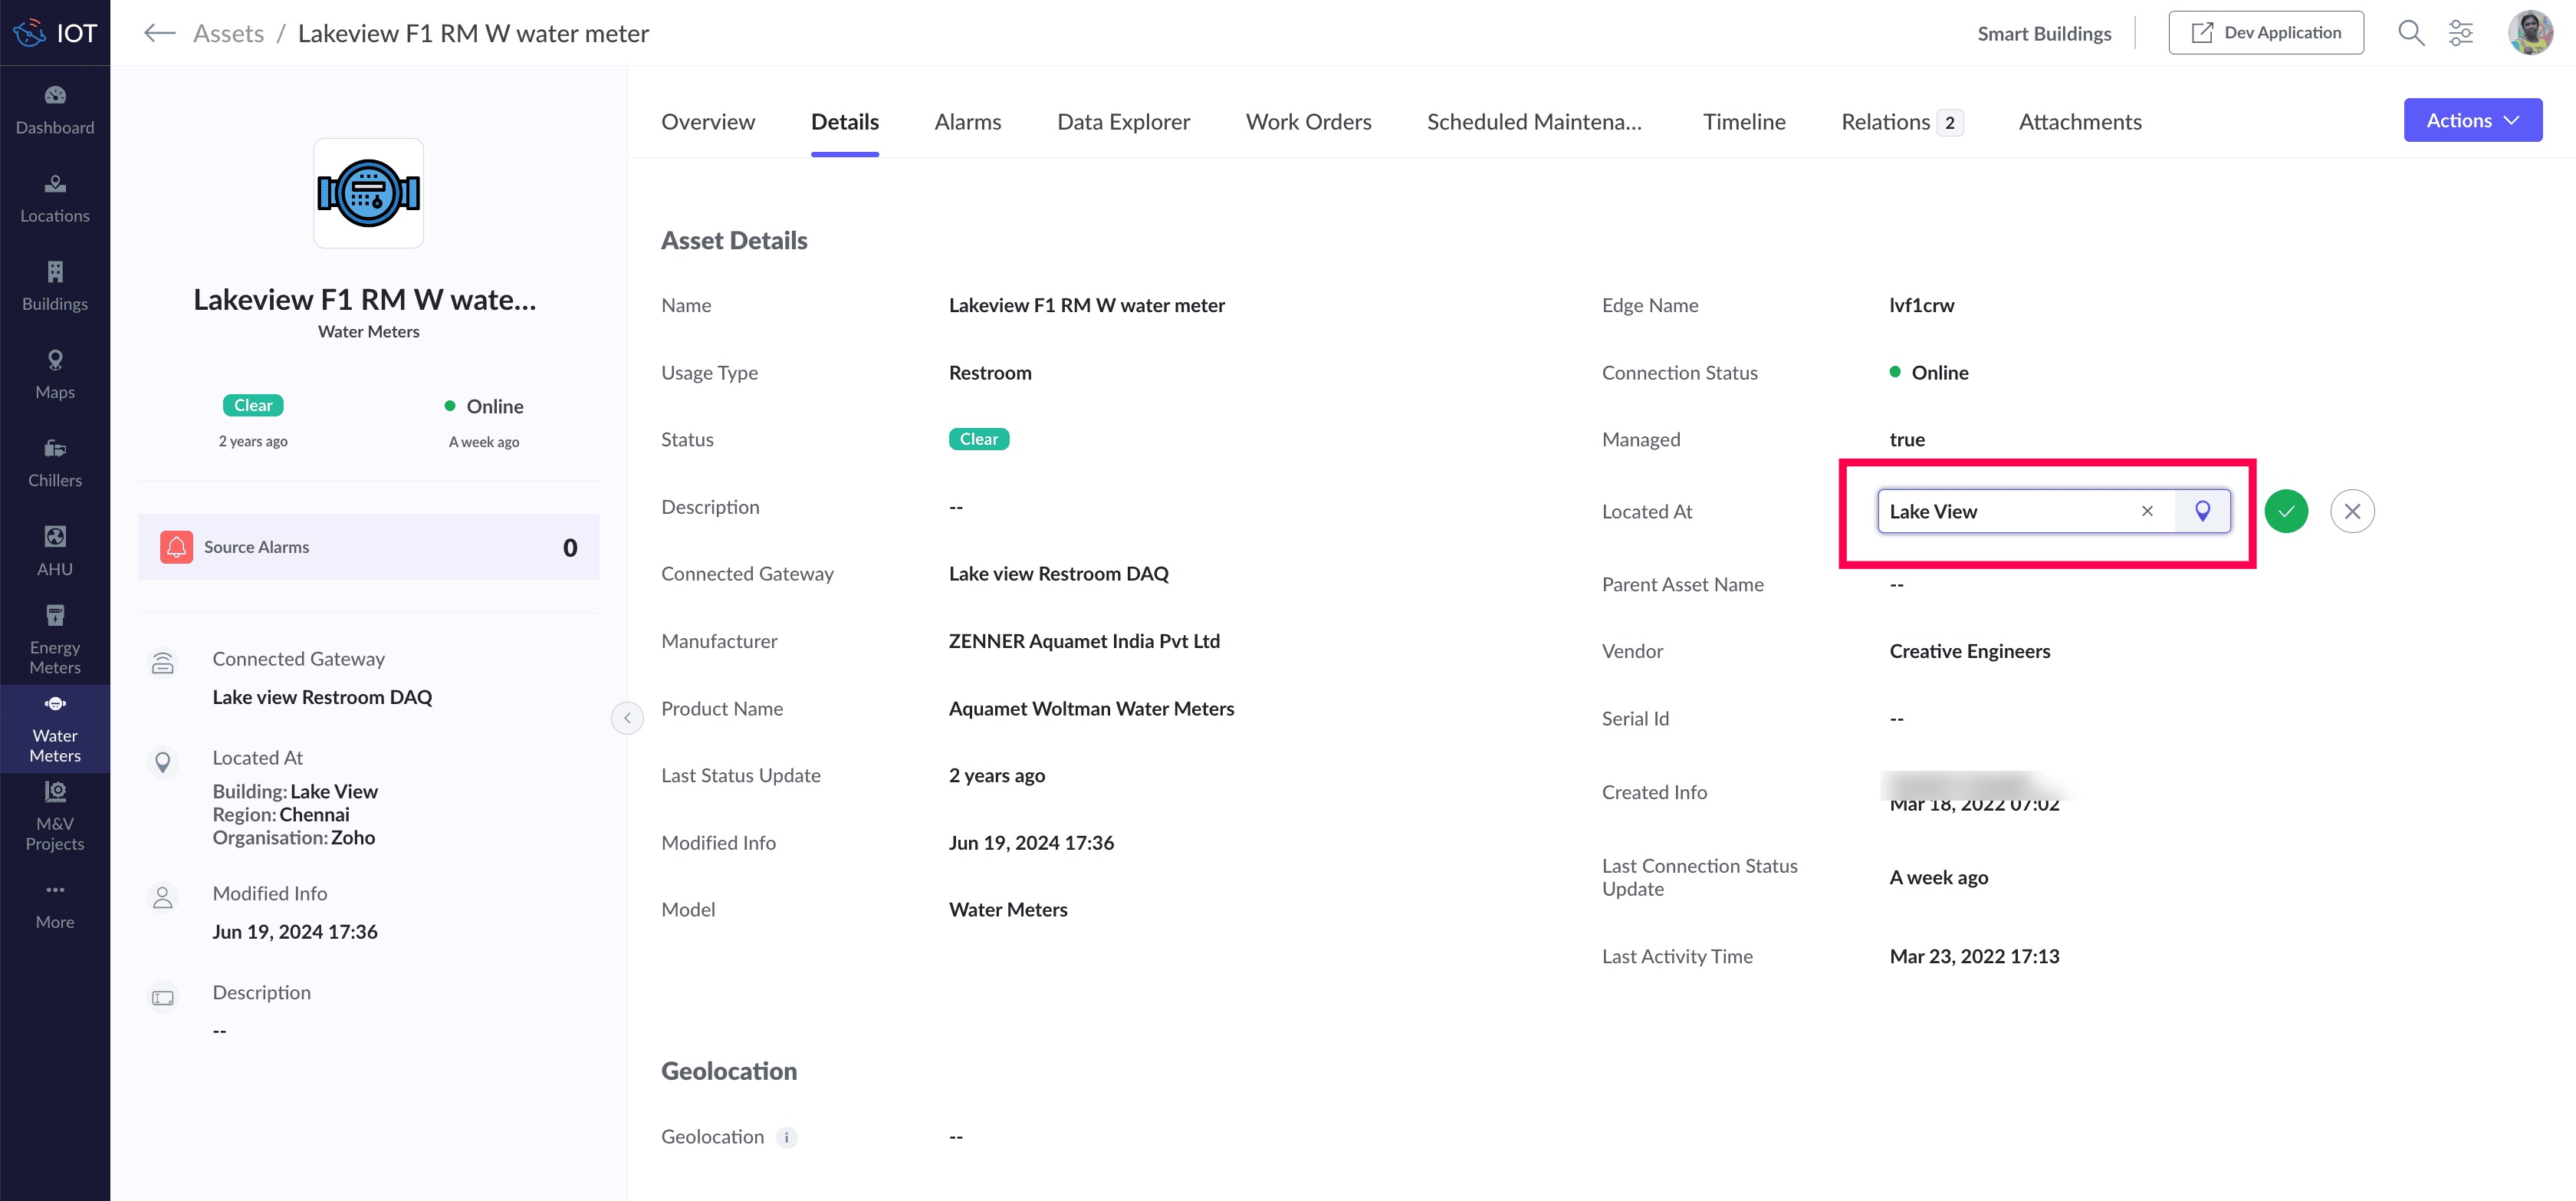This screenshot has height=1201, width=2576.
Task: Open Energy Meters sidebar item
Action: pyautogui.click(x=55, y=640)
